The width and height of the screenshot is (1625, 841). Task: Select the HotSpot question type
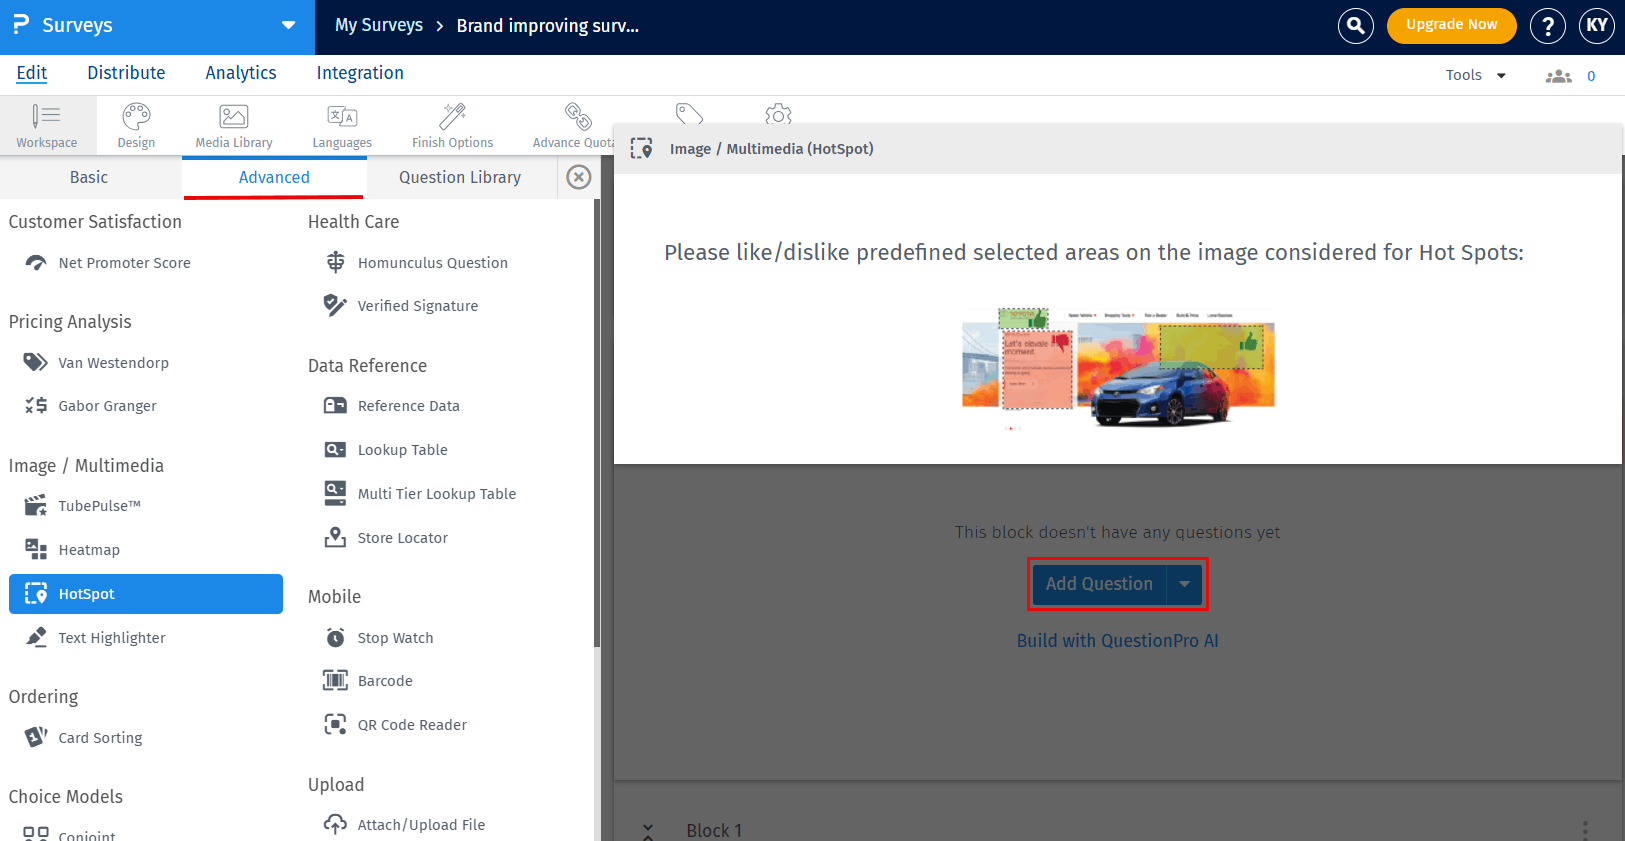(x=146, y=594)
